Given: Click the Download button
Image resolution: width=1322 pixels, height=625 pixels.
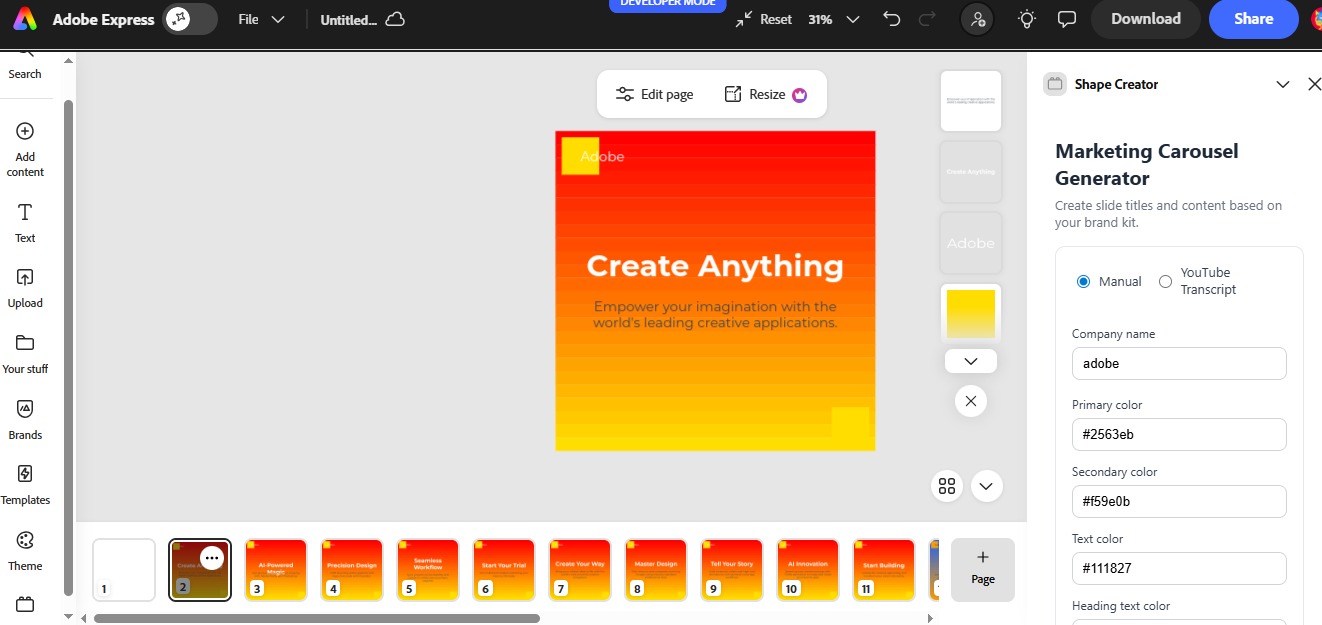Looking at the screenshot, I should pos(1145,19).
